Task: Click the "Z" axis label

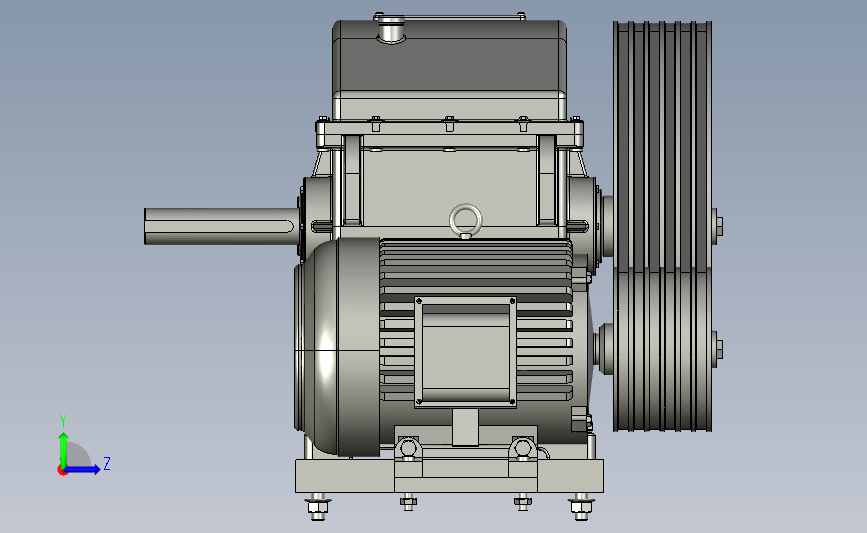Action: pyautogui.click(x=107, y=463)
